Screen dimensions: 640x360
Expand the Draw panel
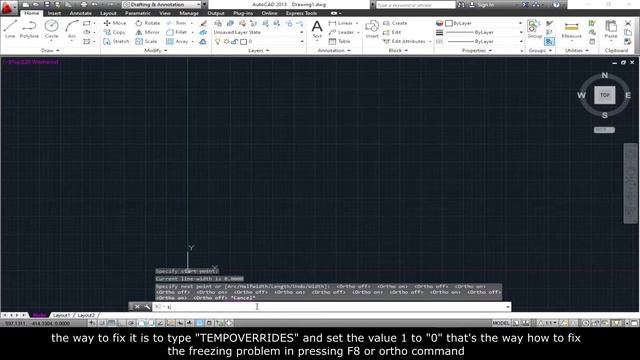pyautogui.click(x=50, y=50)
